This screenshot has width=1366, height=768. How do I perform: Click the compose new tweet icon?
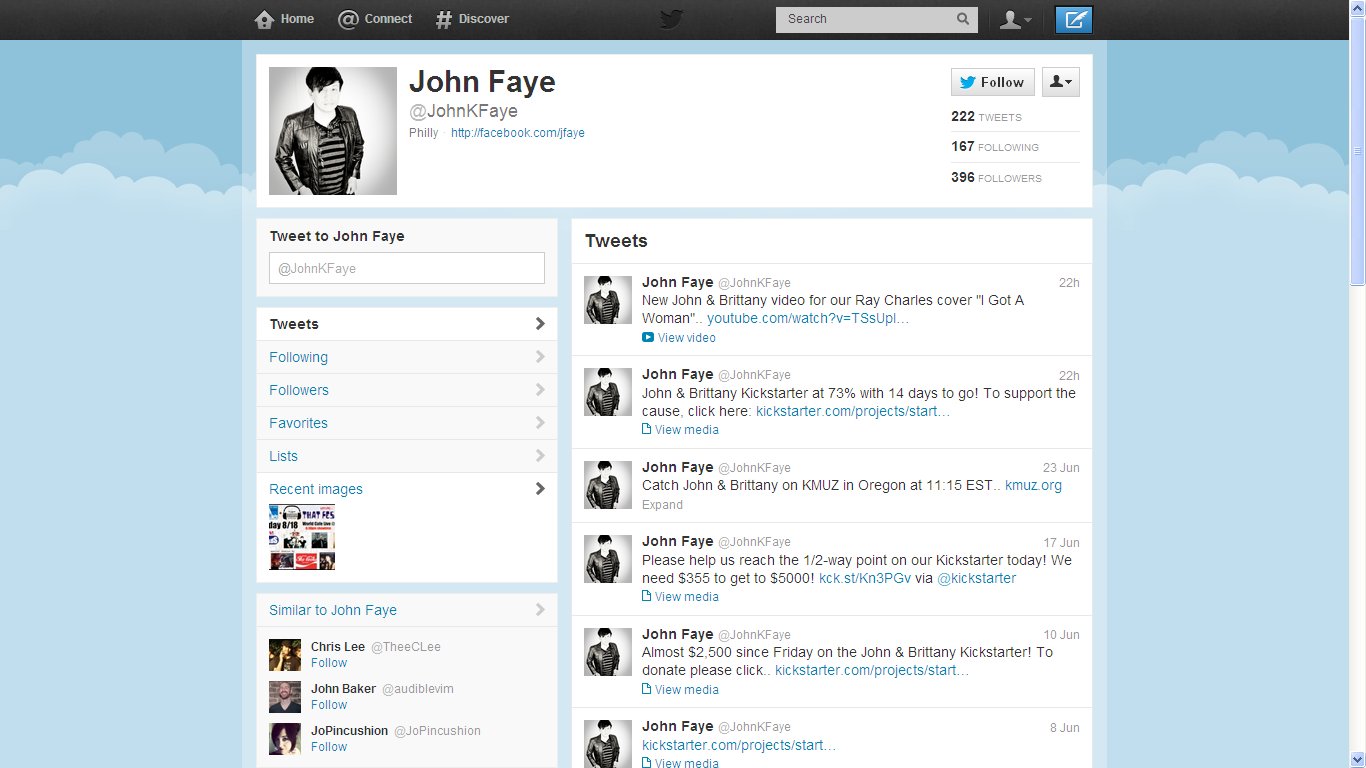(x=1074, y=19)
